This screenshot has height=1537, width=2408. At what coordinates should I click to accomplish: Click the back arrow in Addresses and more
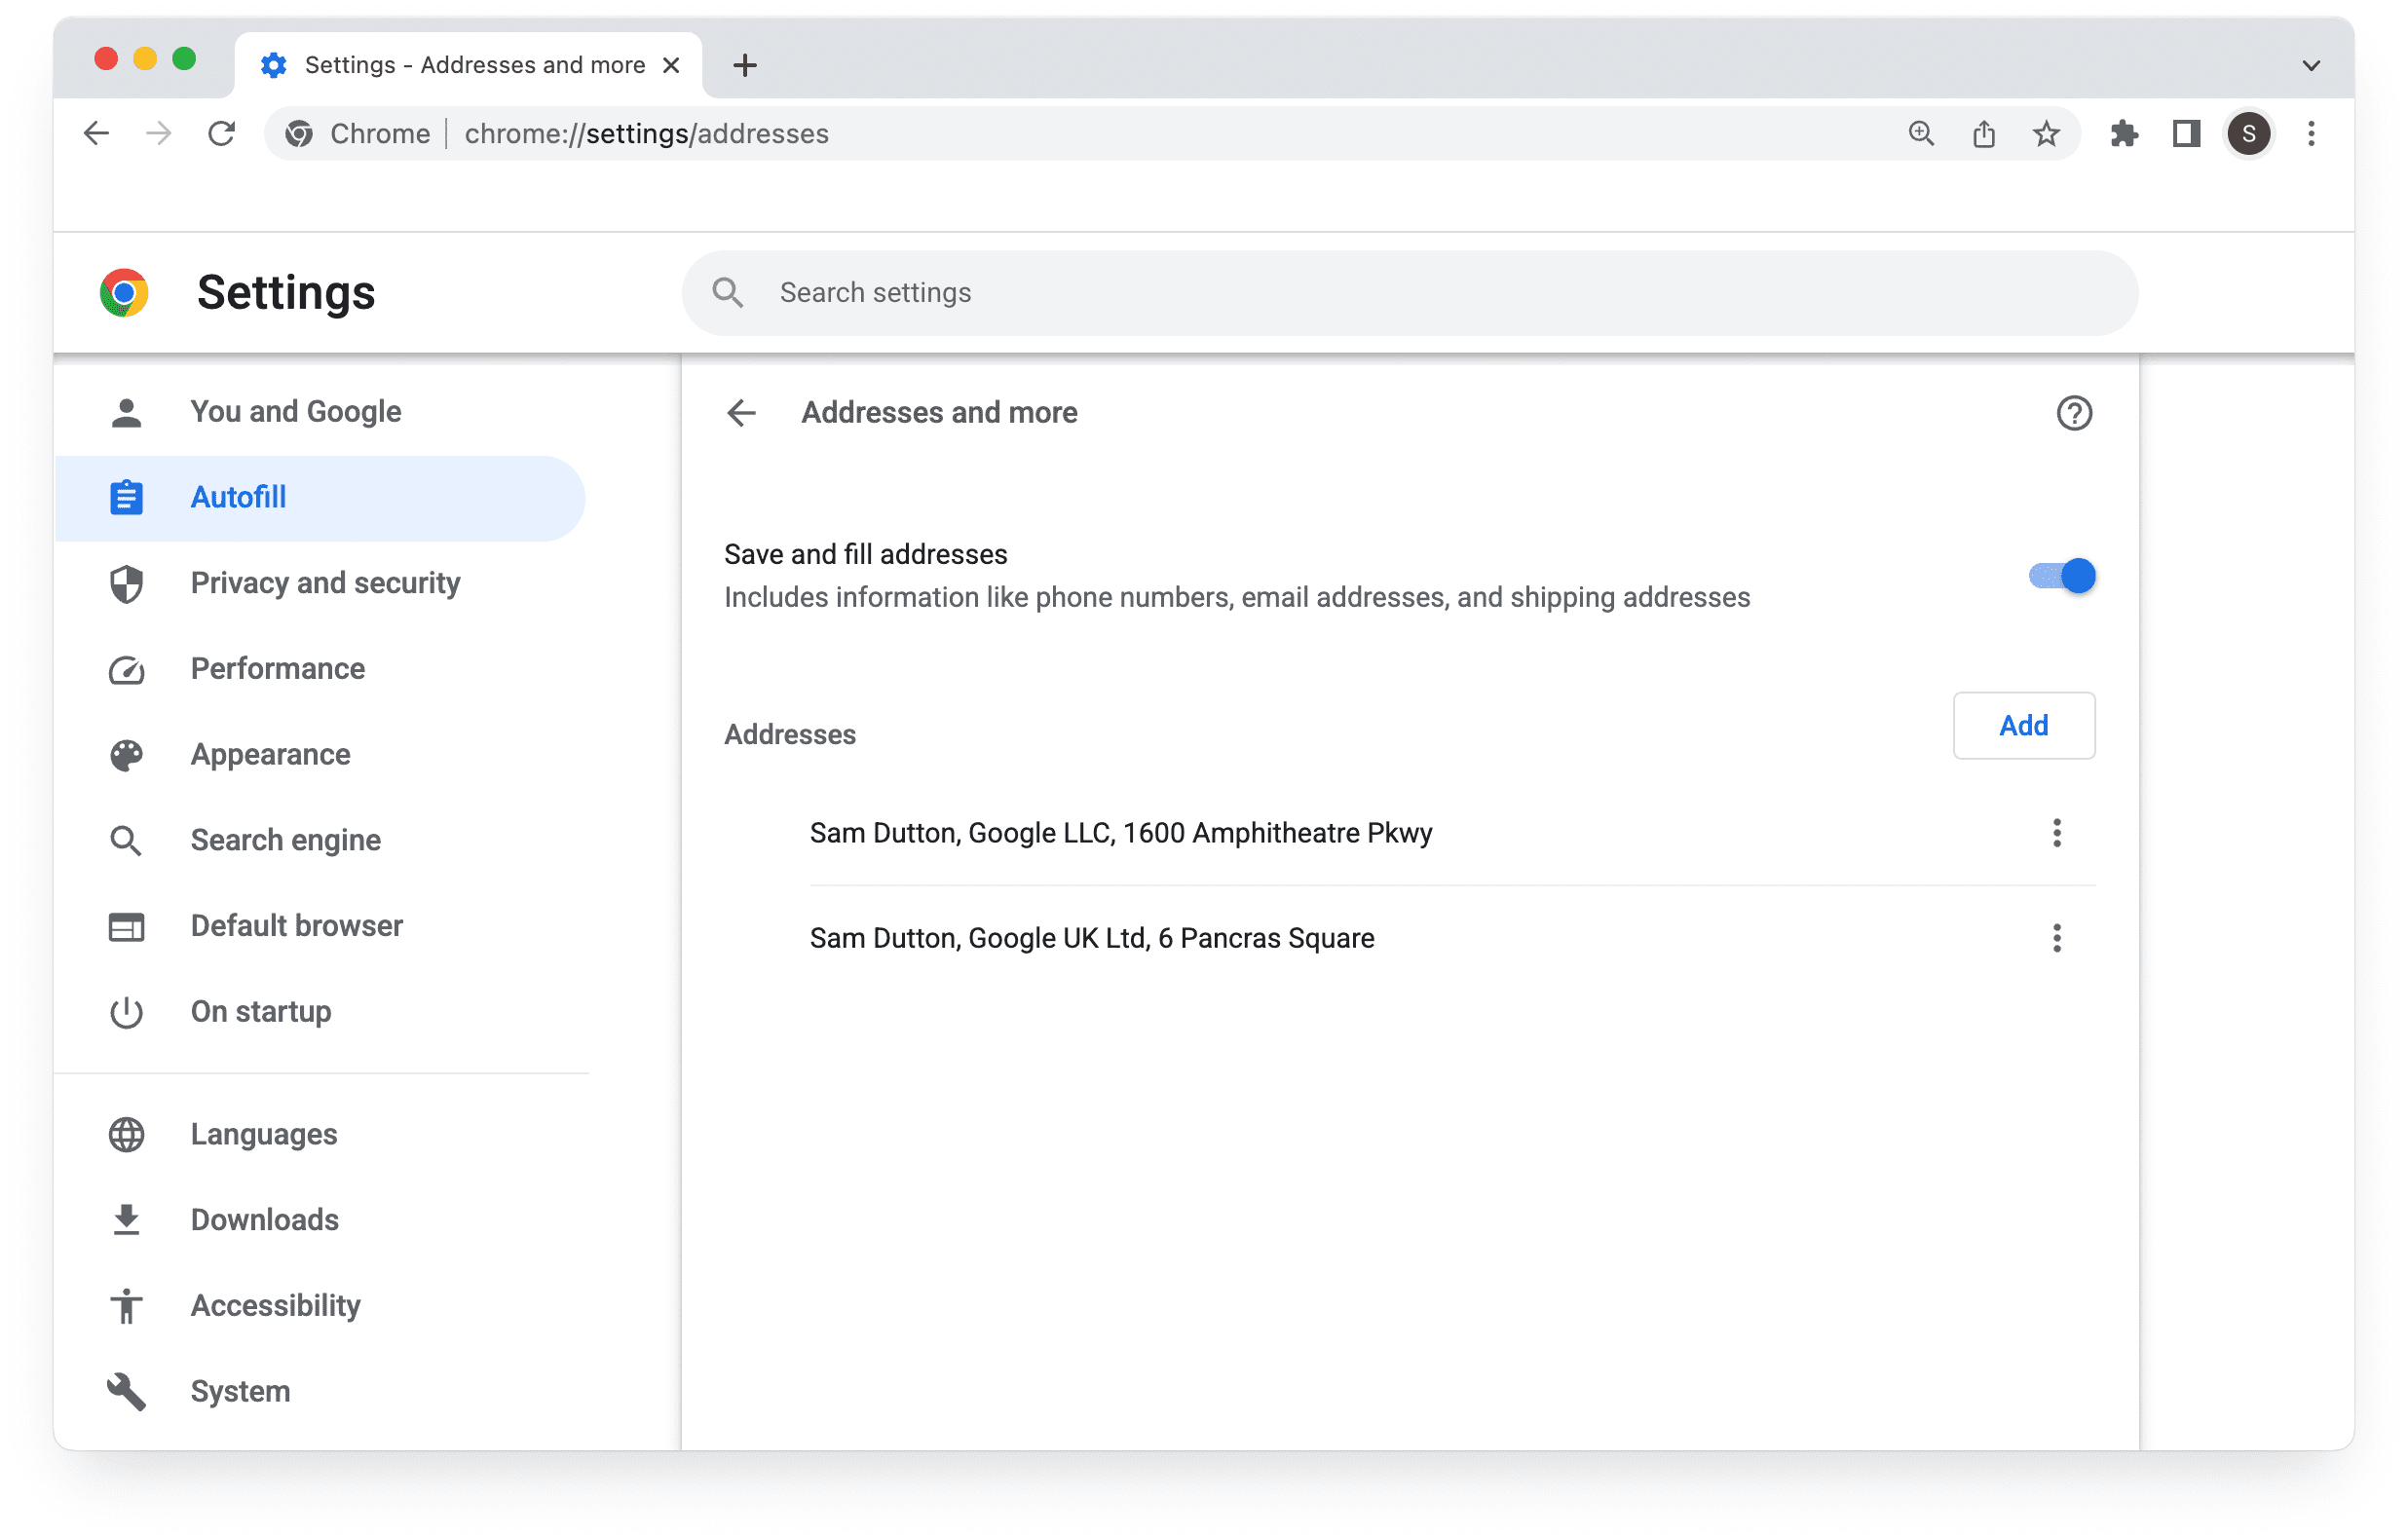(737, 412)
